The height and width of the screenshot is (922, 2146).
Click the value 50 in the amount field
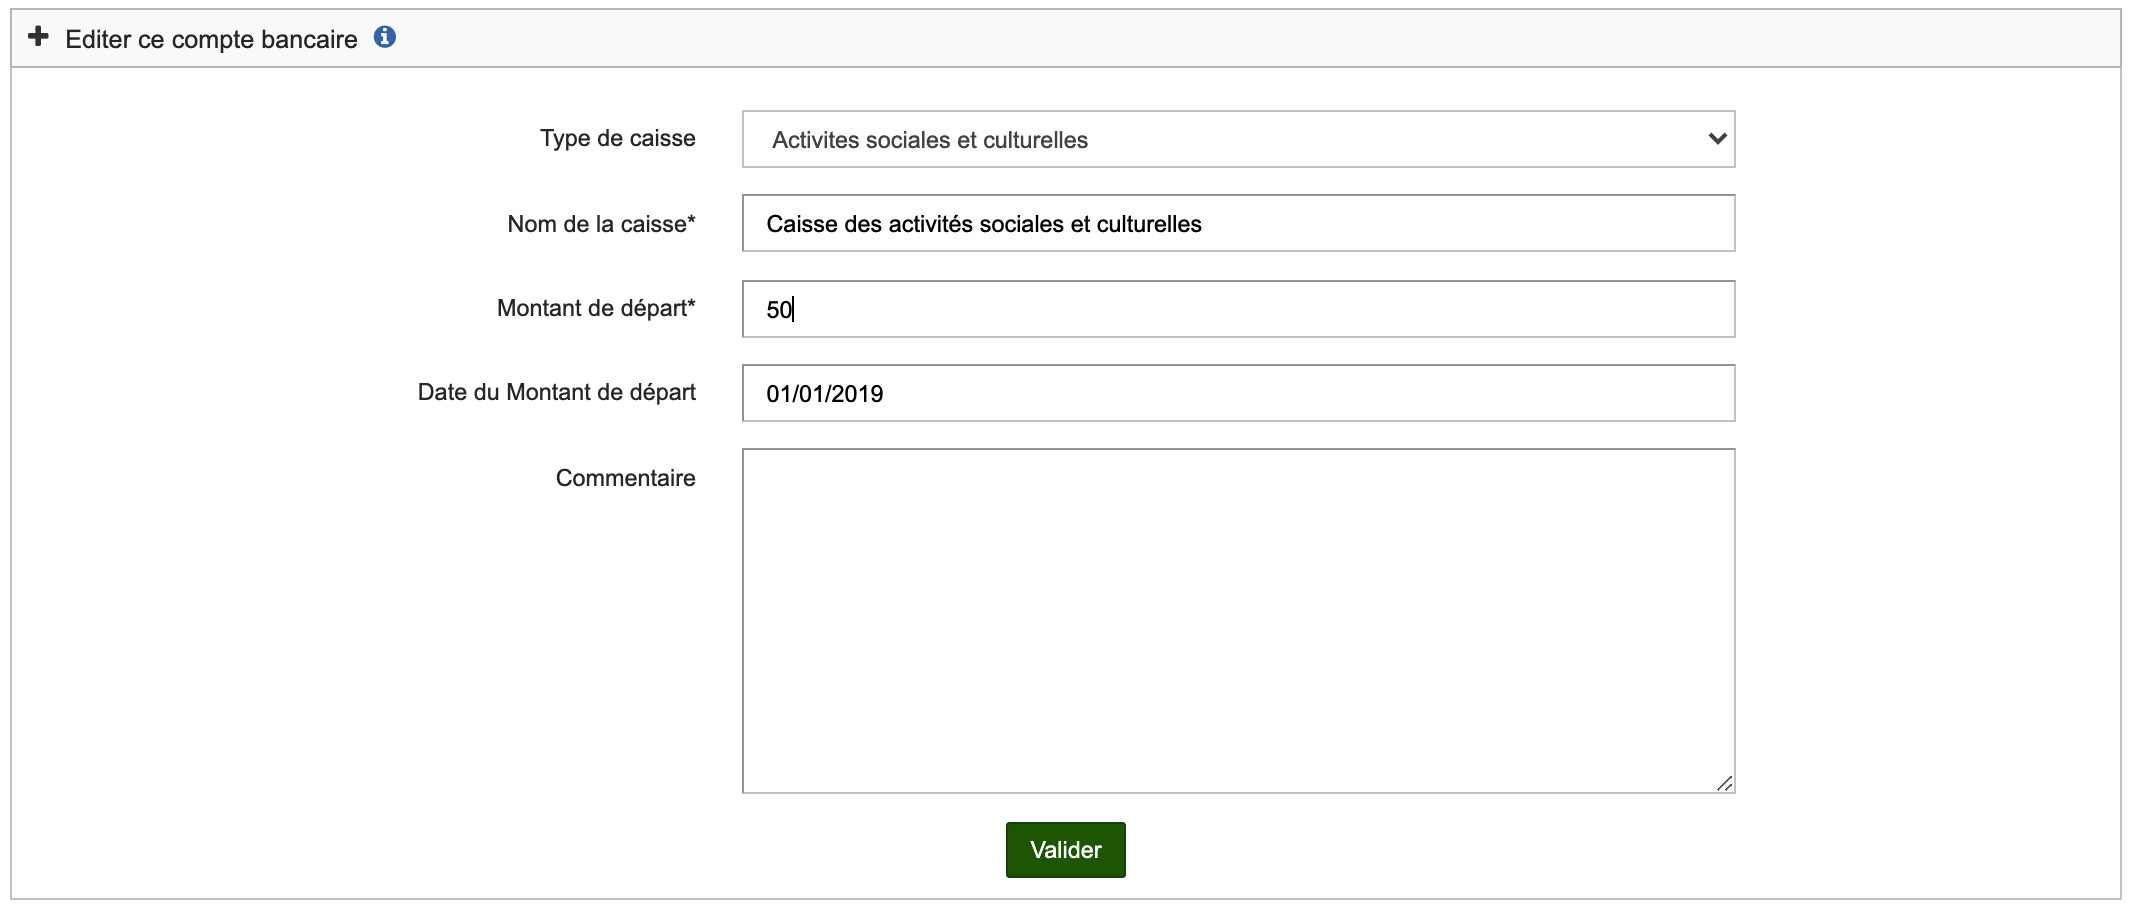click(778, 310)
